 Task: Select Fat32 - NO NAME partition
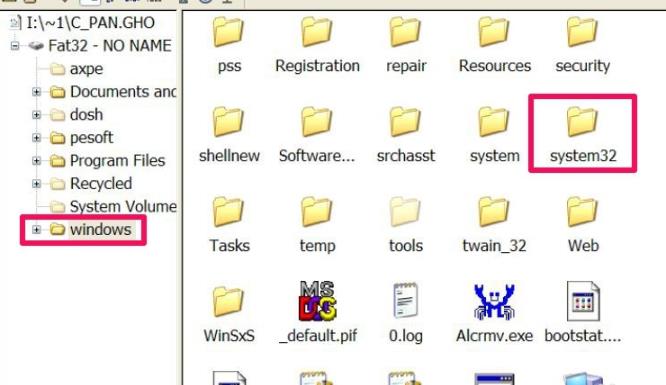[x=110, y=45]
